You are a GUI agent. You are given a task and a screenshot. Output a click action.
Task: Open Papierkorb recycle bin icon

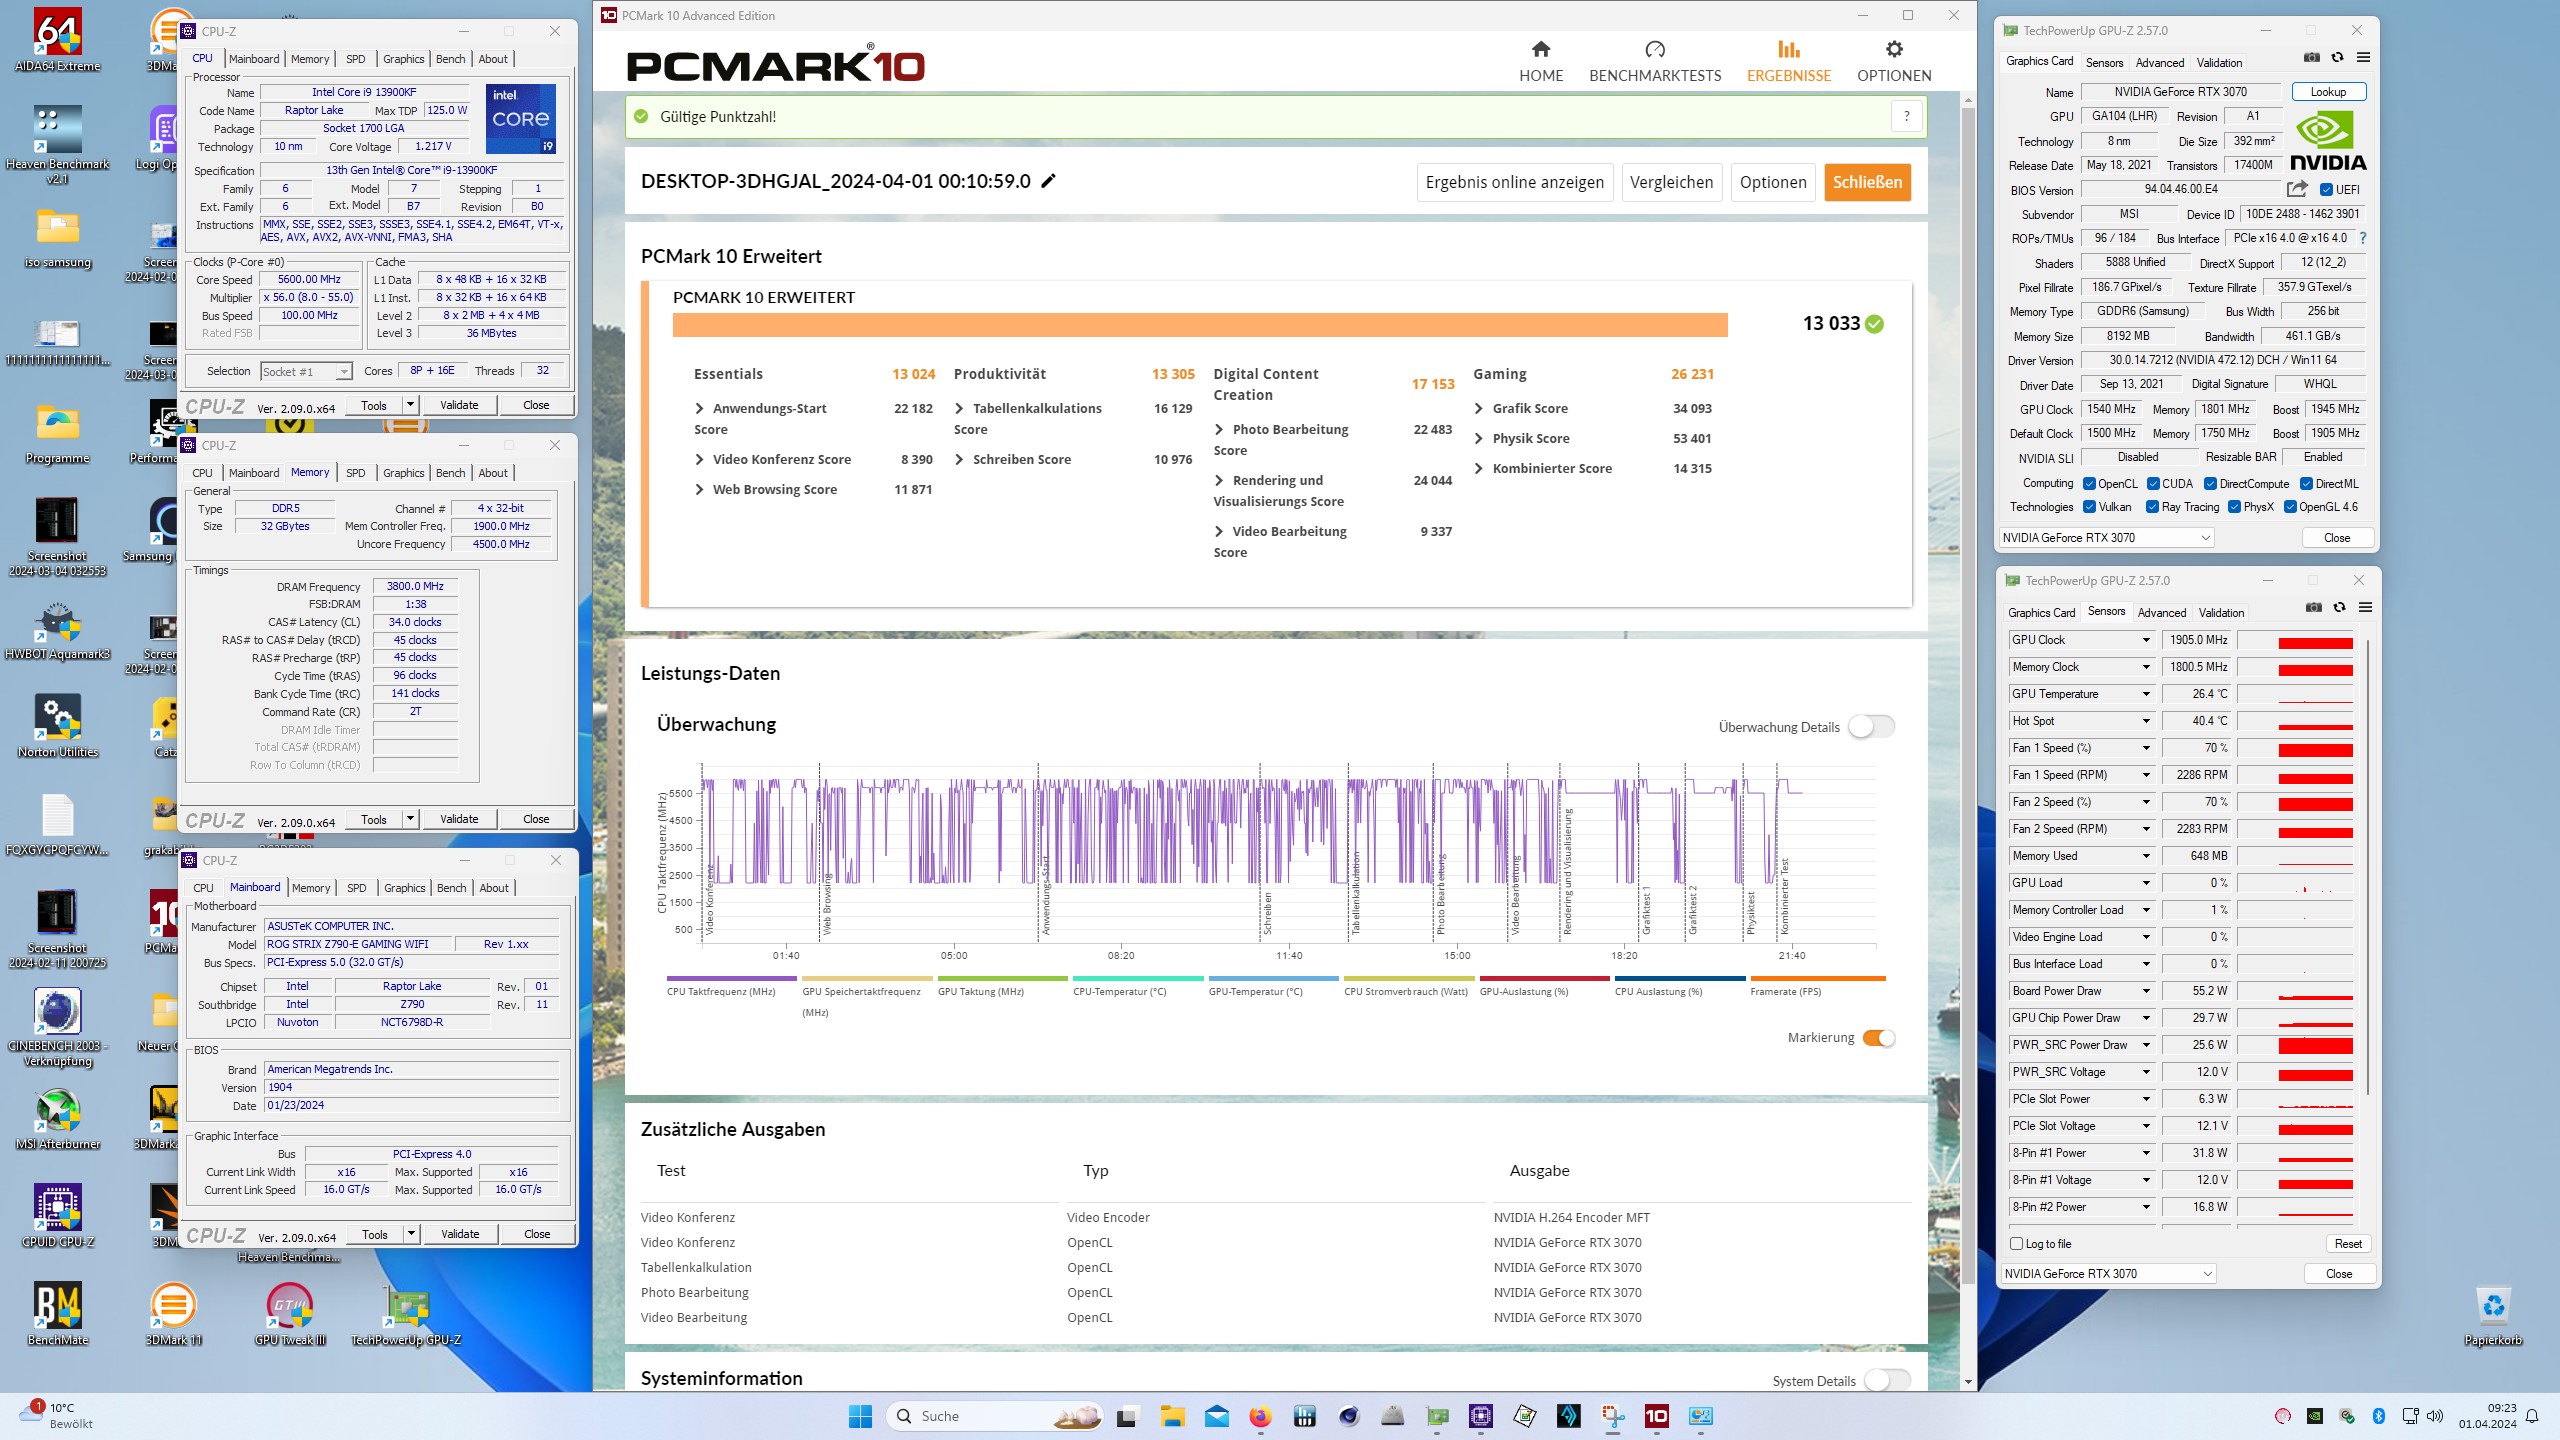(x=2493, y=1316)
